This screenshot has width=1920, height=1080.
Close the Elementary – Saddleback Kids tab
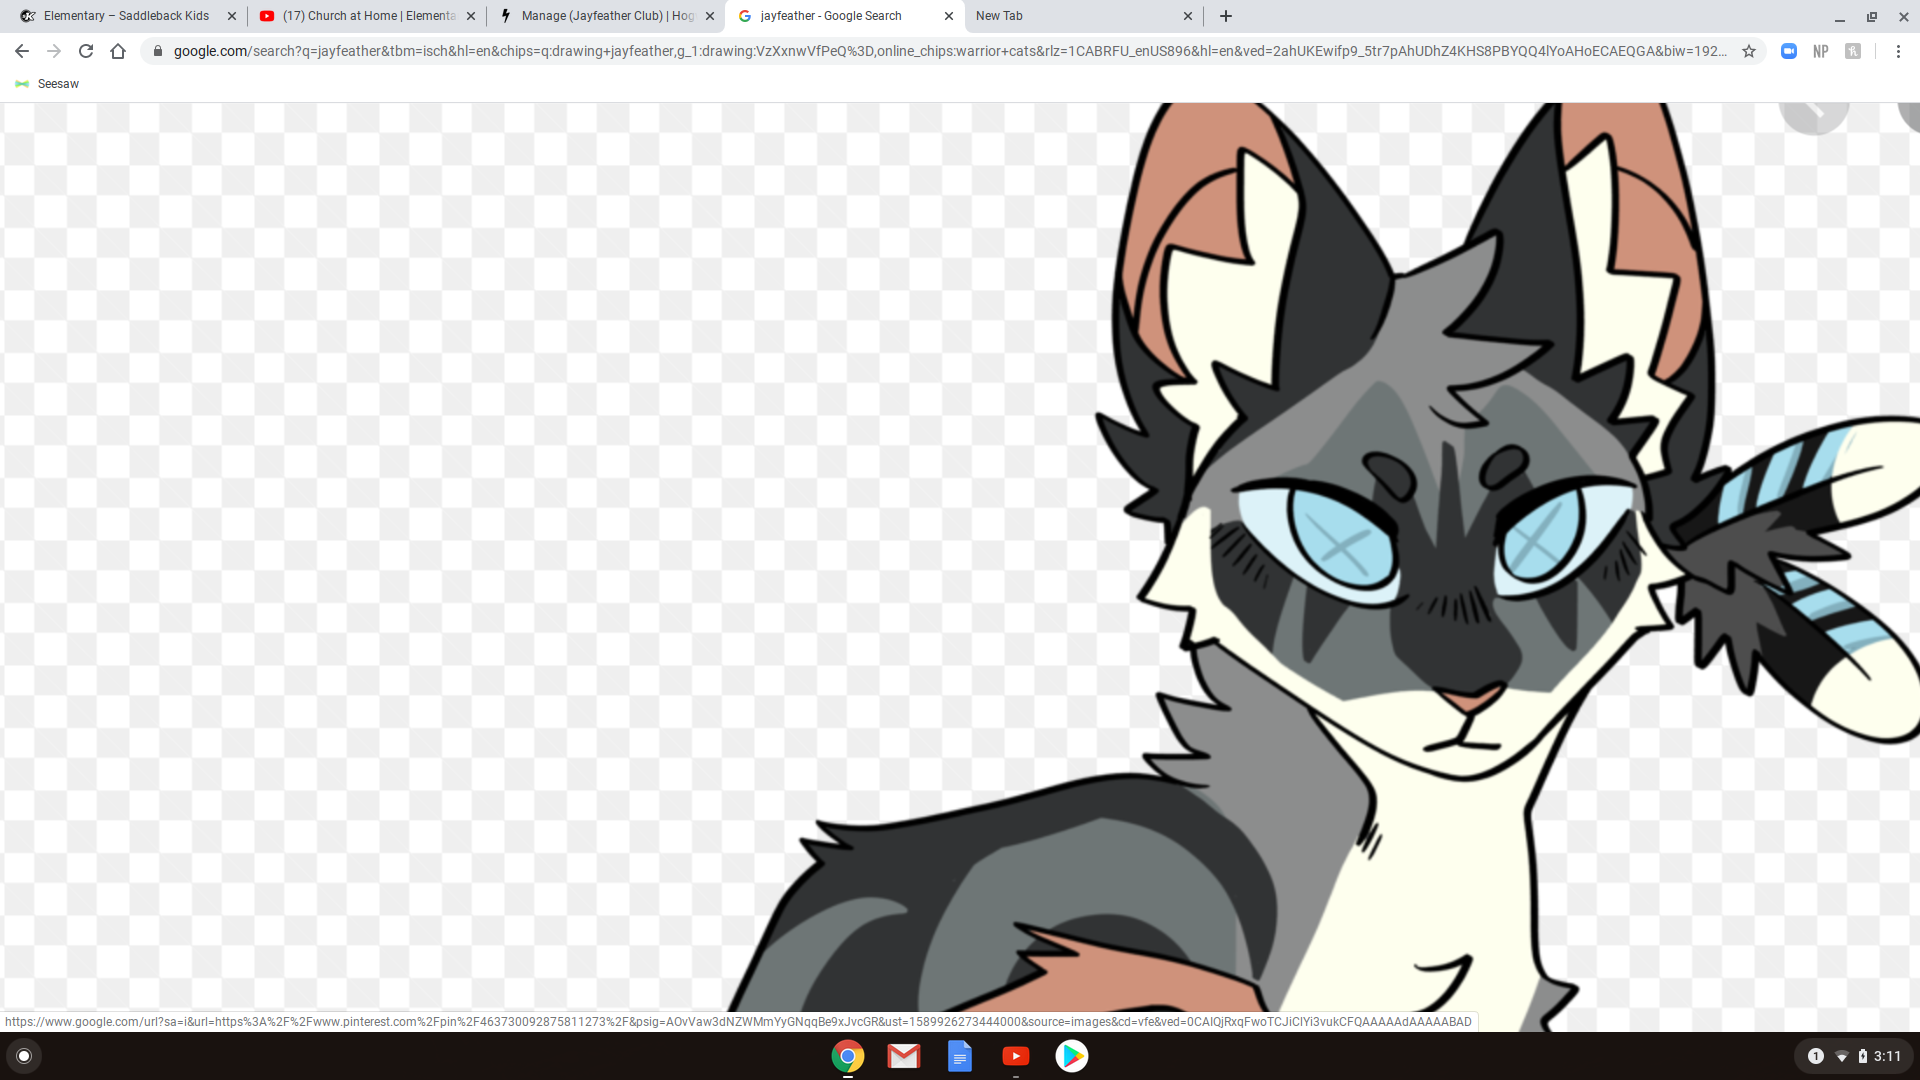point(232,16)
